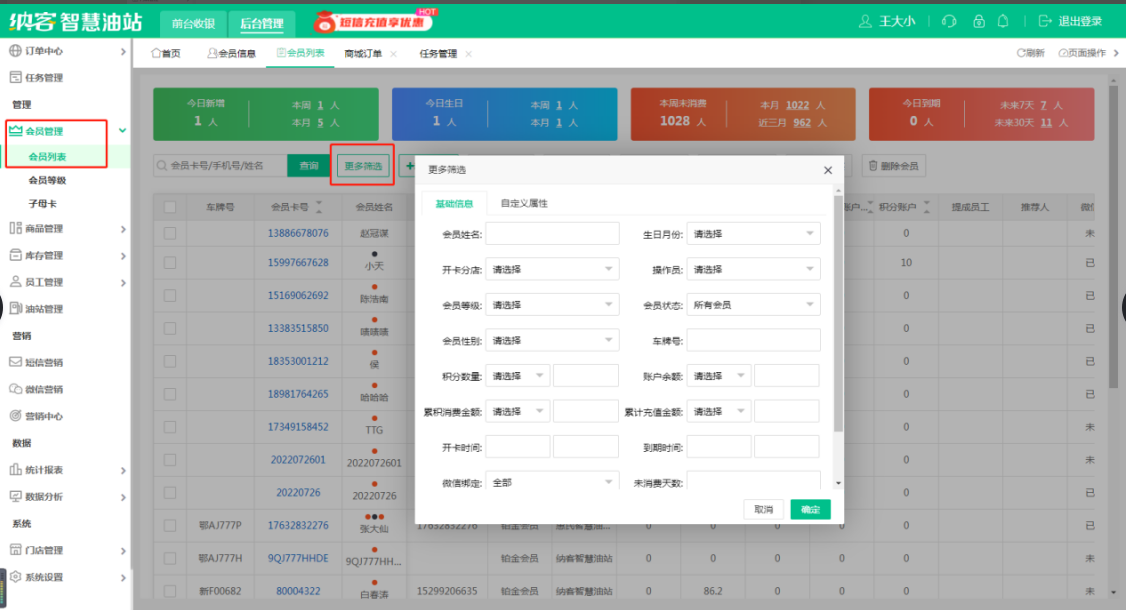Sort by the 会员卡号 column sort arrows
This screenshot has width=1126, height=610.
tap(319, 207)
